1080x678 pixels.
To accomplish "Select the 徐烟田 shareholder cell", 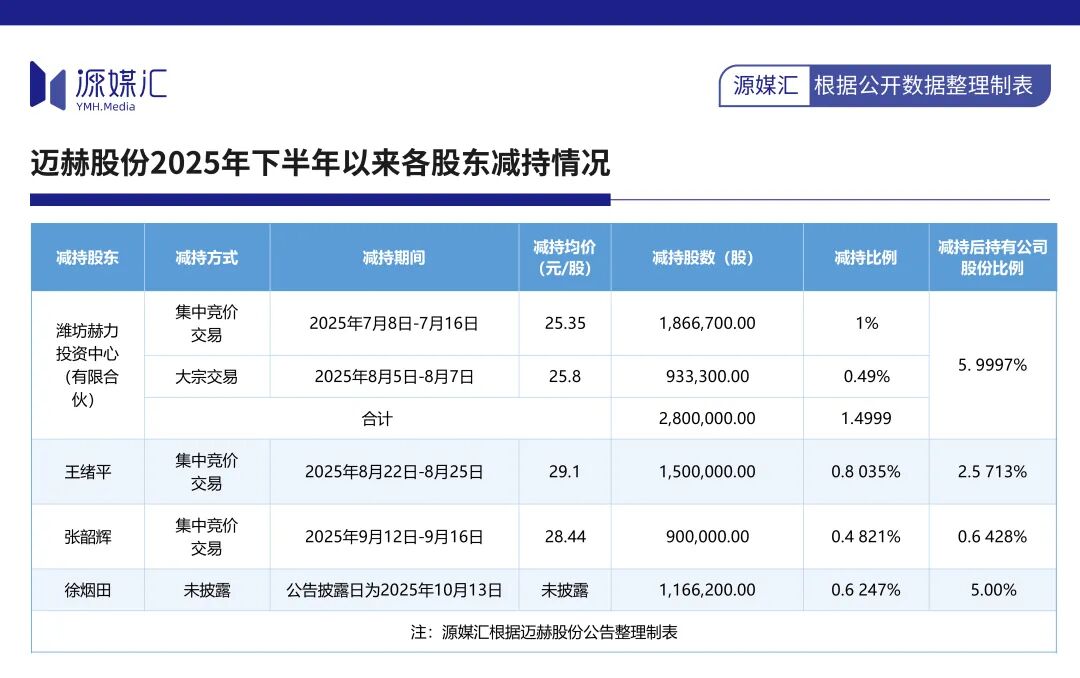I will (x=87, y=590).
